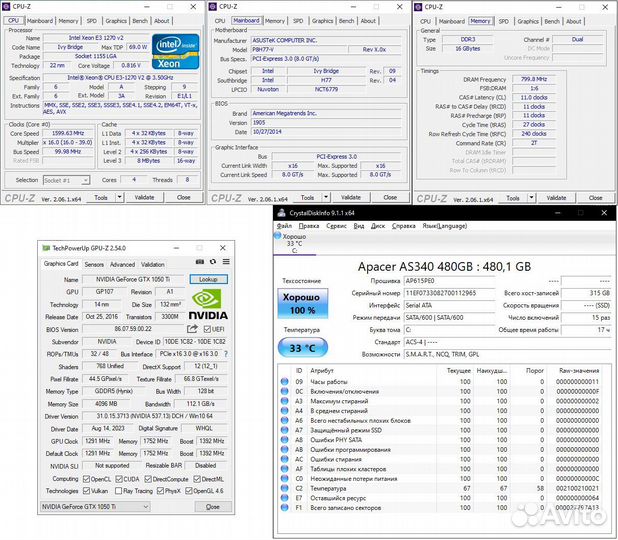Click the CrystalDiskInfo title bar app icon
618x540 pixels.
pos(281,213)
